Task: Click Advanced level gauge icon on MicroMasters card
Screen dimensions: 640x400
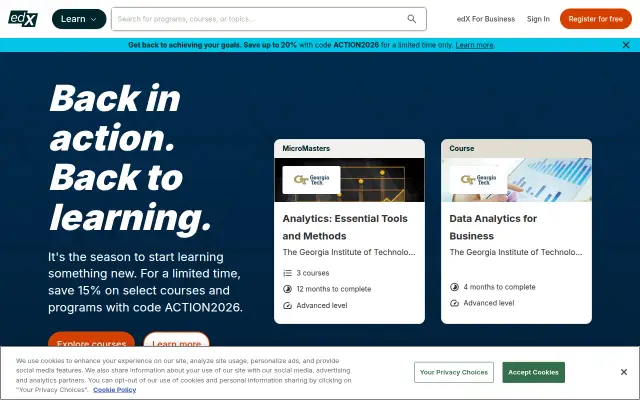Action: point(287,305)
